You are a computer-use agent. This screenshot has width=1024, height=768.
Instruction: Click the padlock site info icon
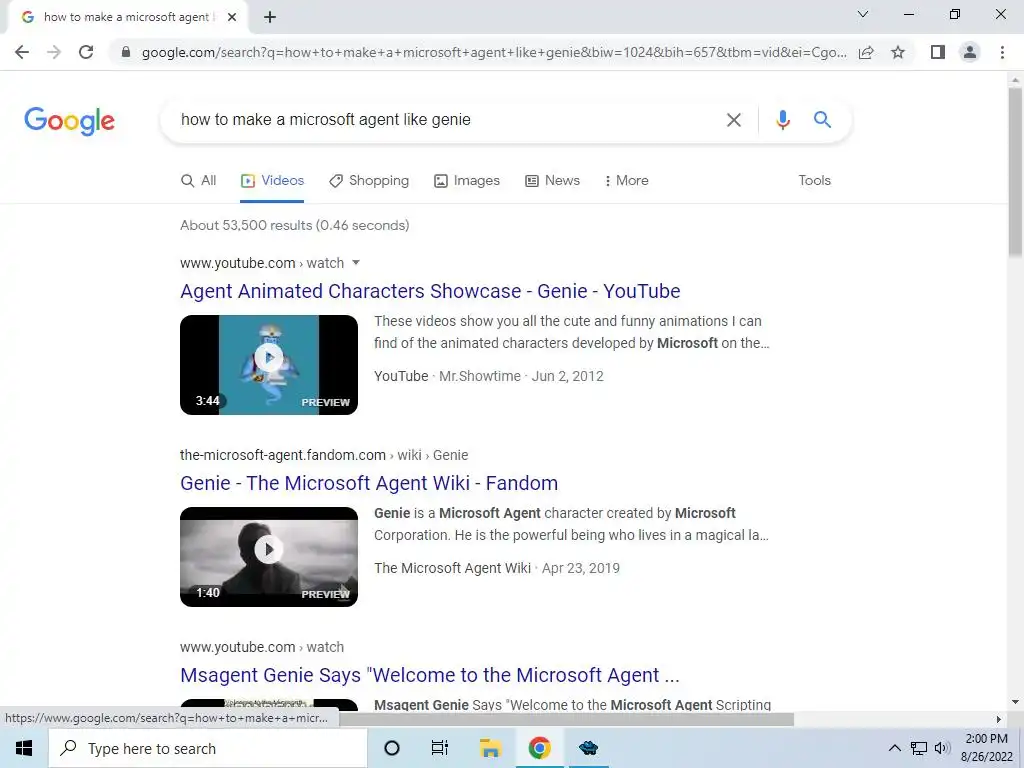(x=126, y=52)
